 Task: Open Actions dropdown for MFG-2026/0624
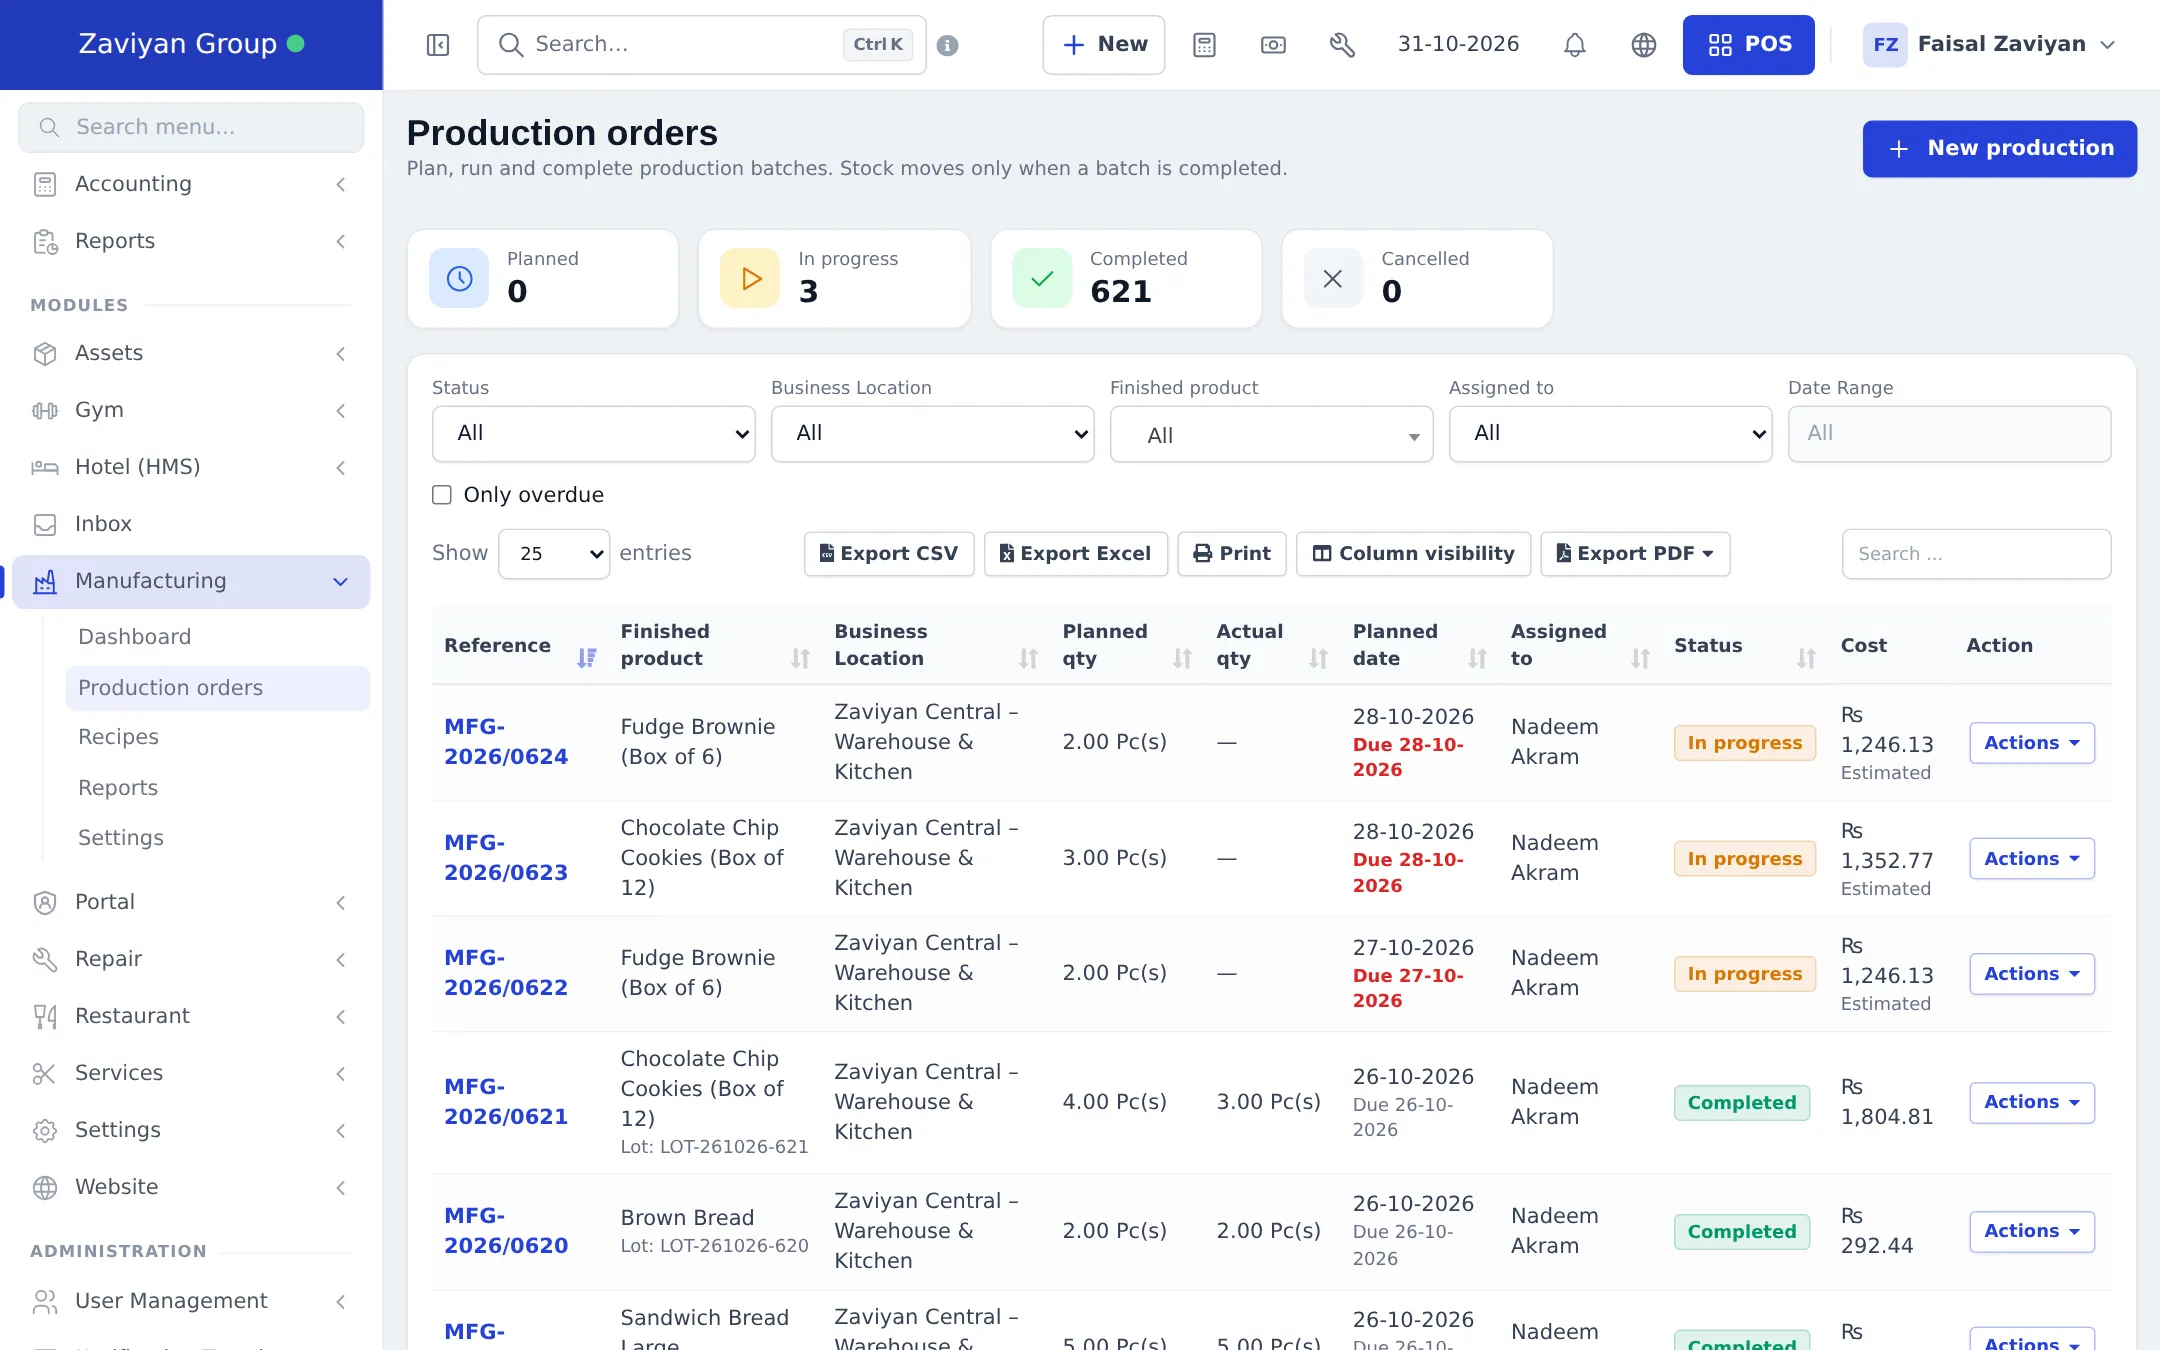2032,742
